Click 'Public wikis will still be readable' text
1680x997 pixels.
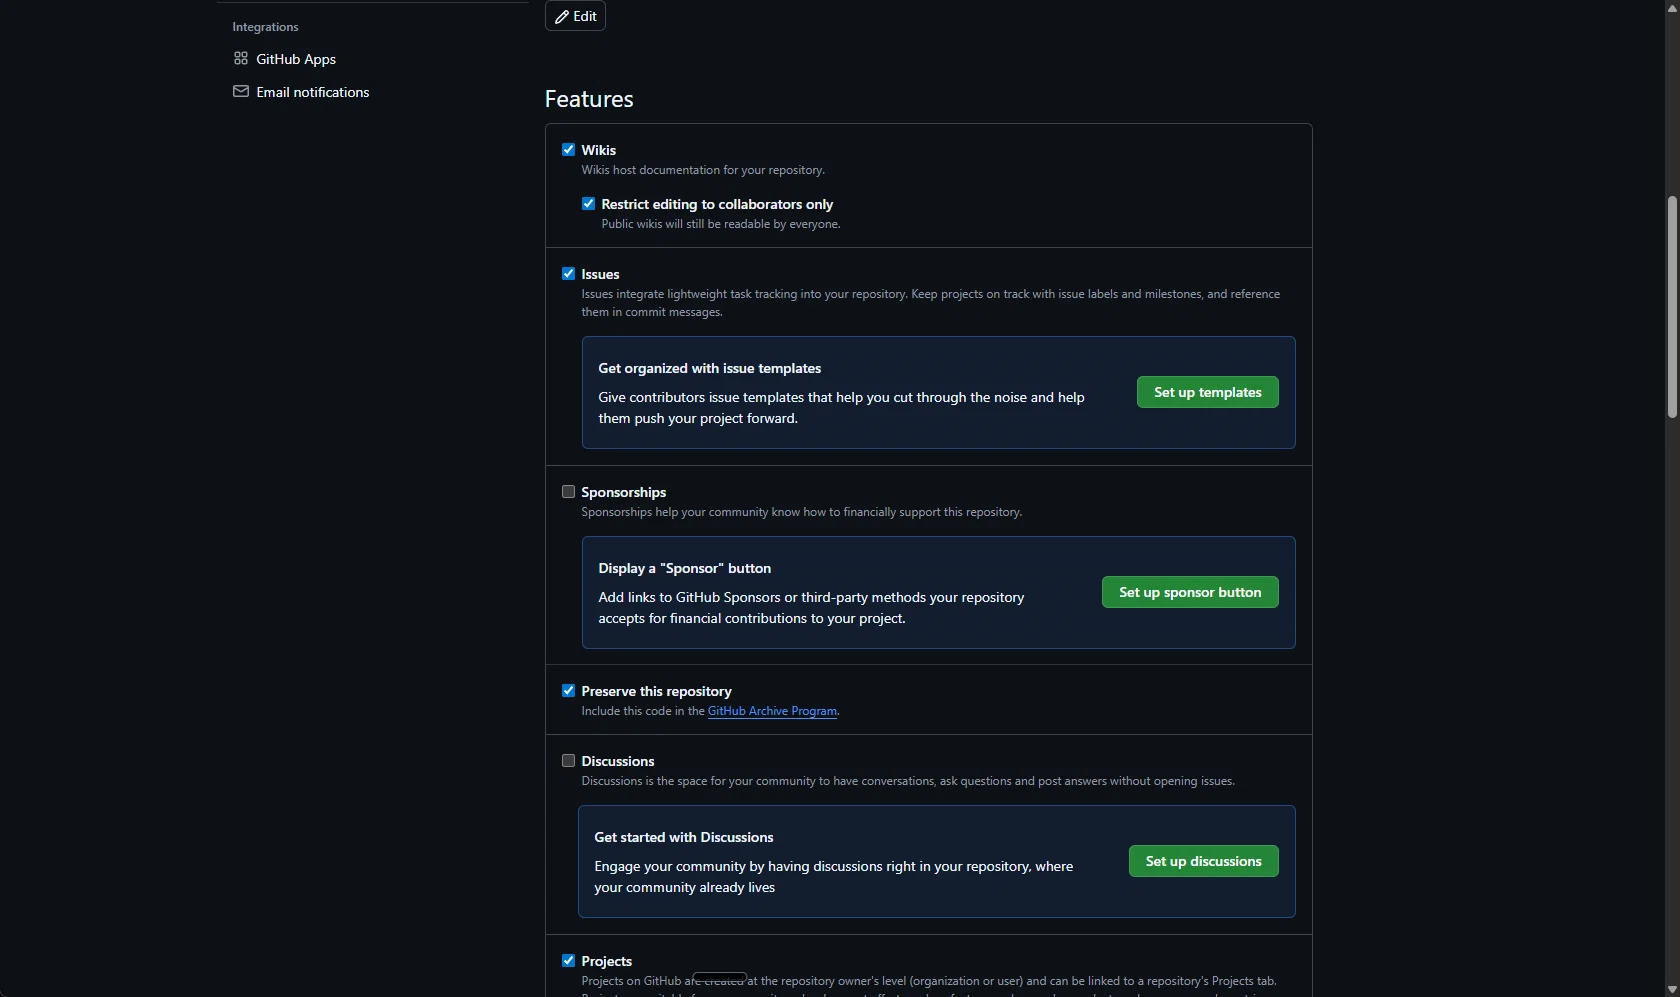(720, 224)
